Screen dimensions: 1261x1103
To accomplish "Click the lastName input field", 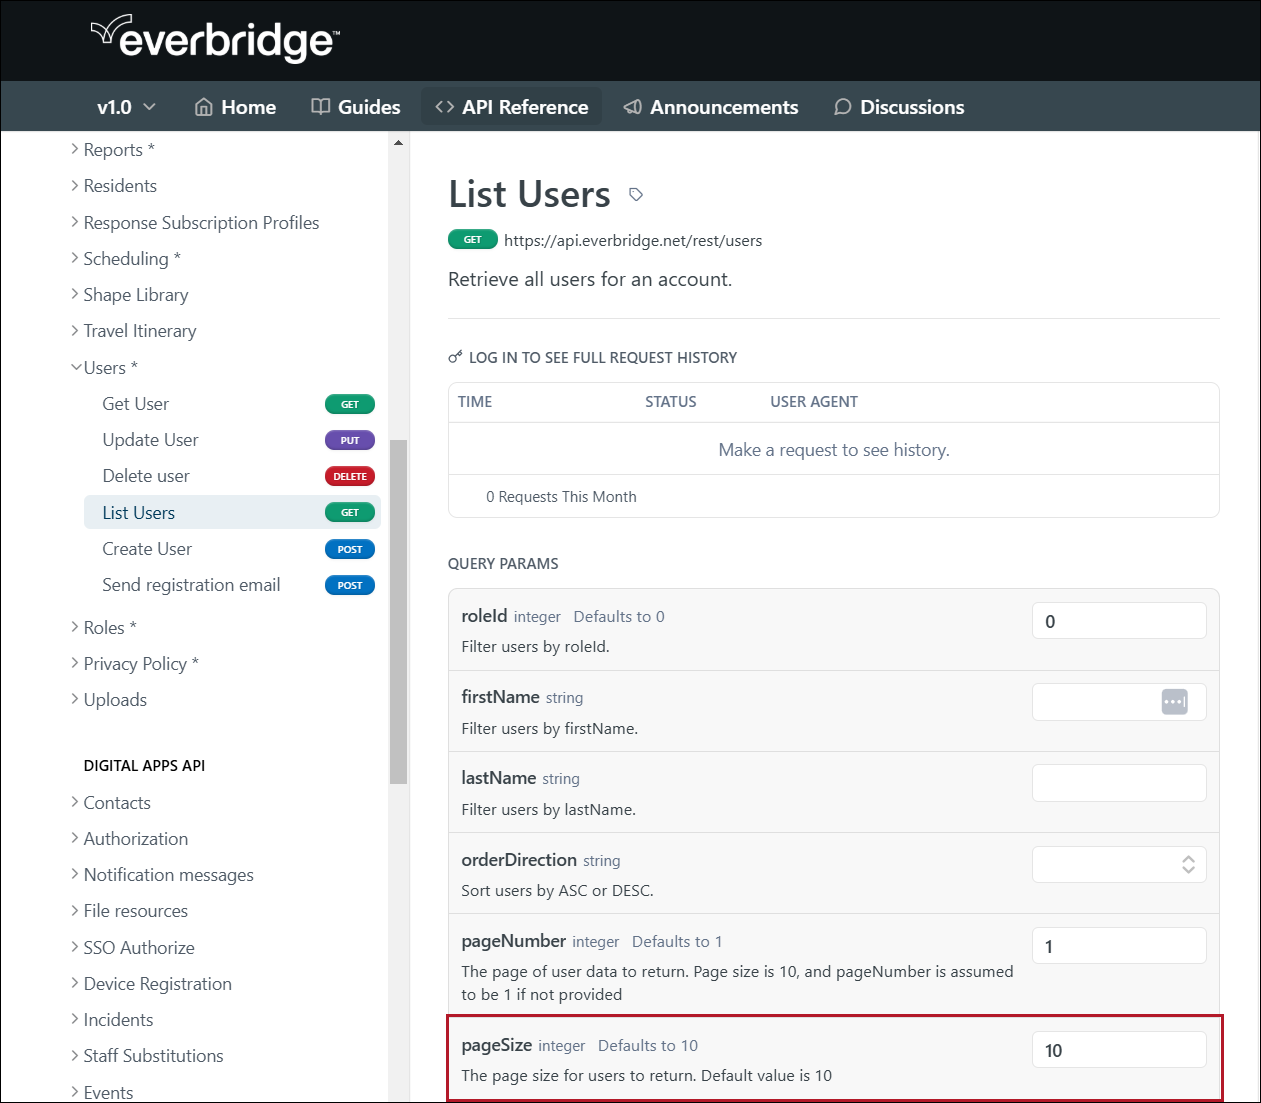I will coord(1119,783).
